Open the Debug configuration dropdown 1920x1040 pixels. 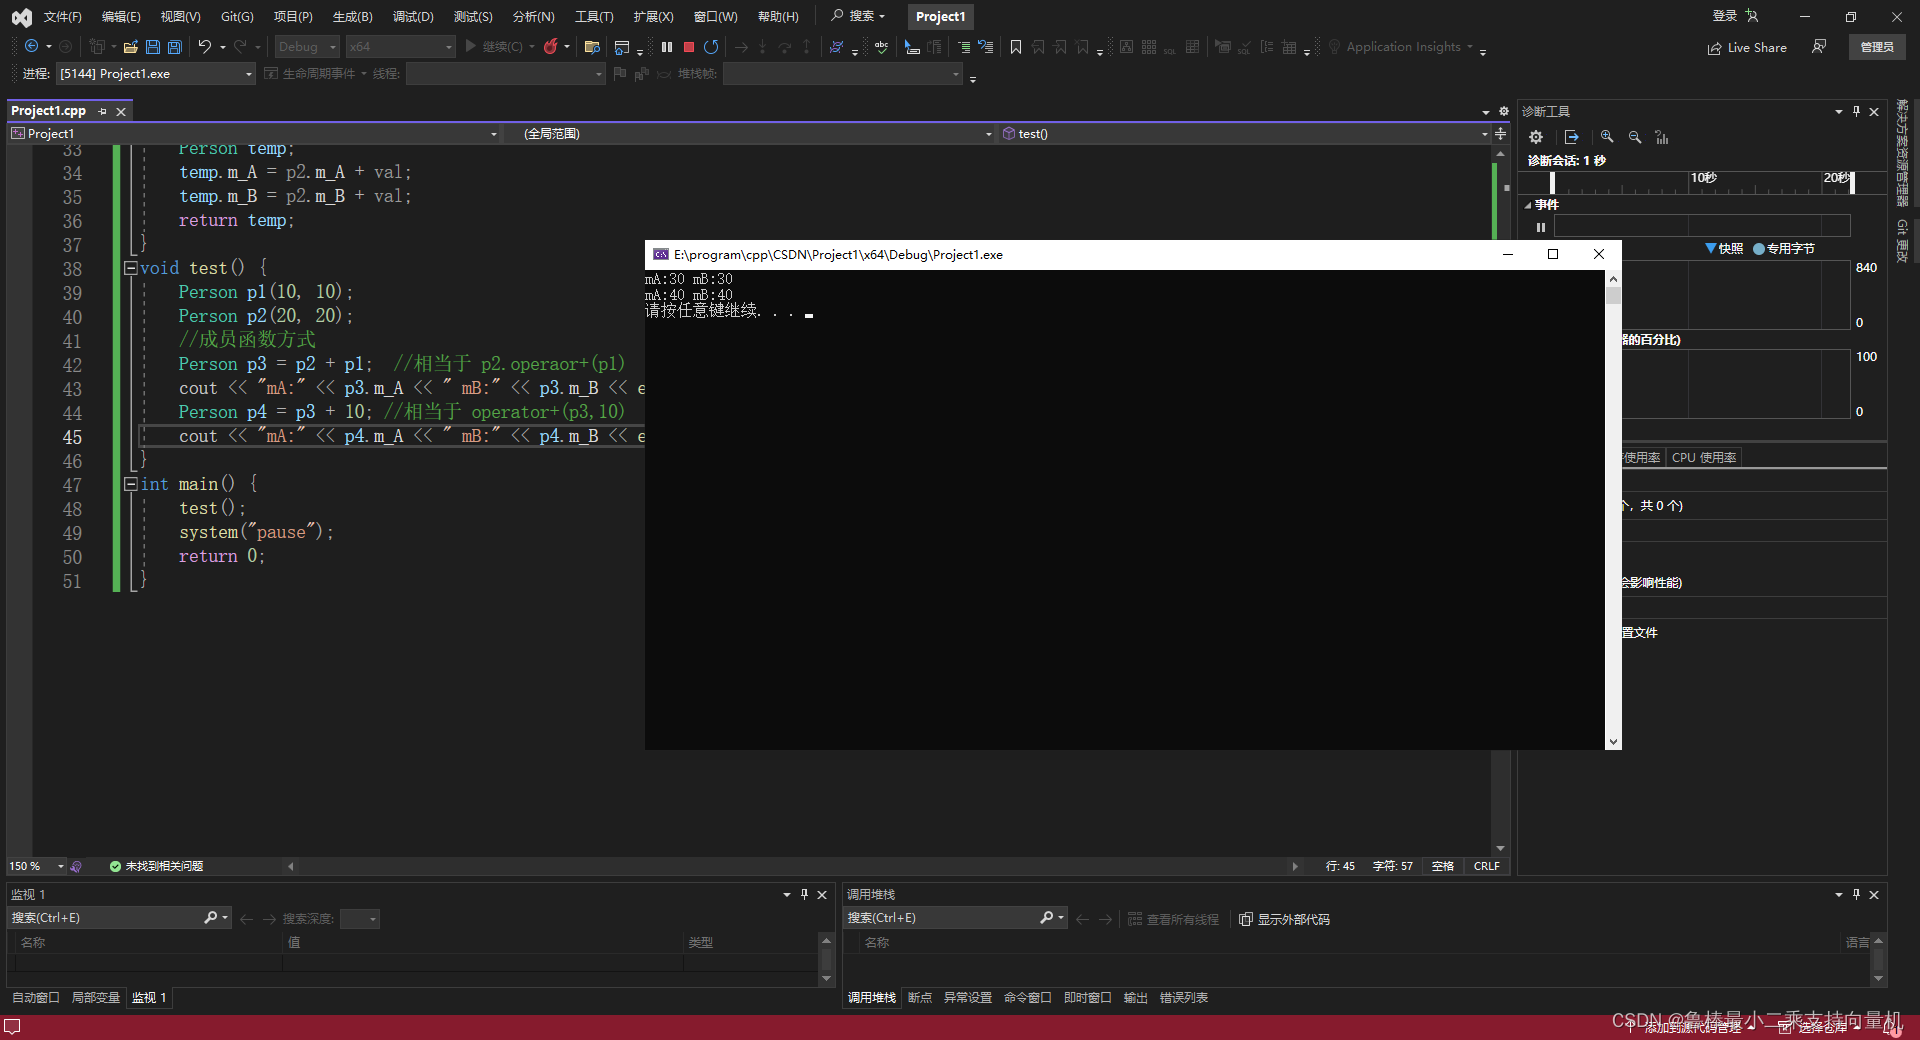pyautogui.click(x=307, y=47)
